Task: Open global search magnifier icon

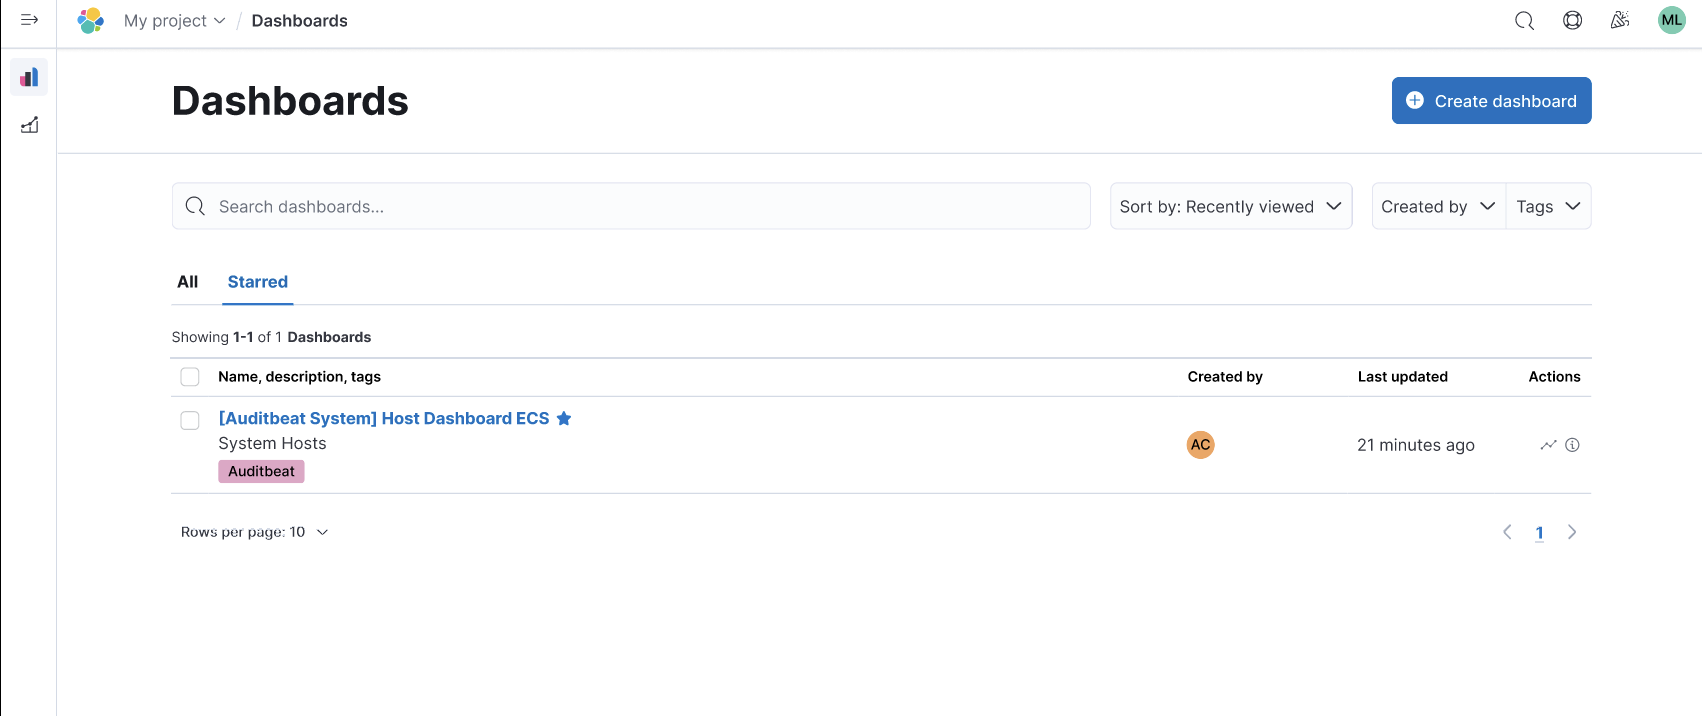Action: pyautogui.click(x=1524, y=21)
